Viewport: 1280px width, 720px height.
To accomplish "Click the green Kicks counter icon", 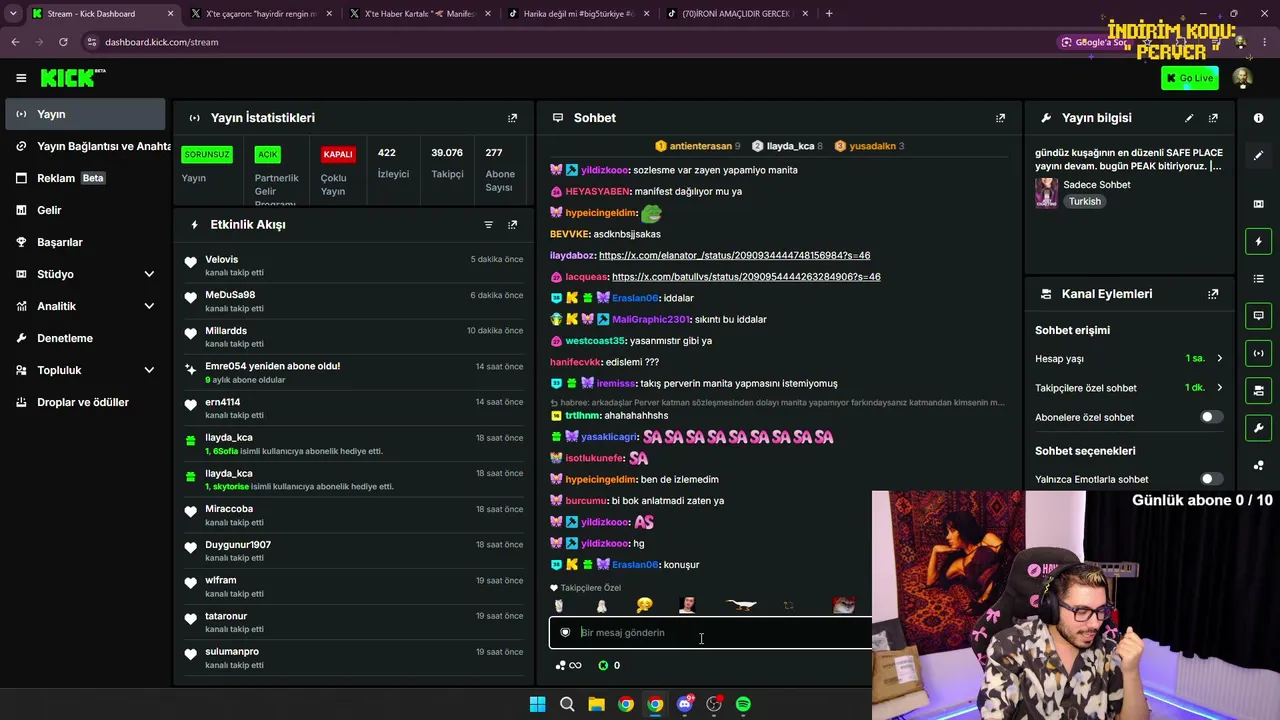I will click(603, 665).
